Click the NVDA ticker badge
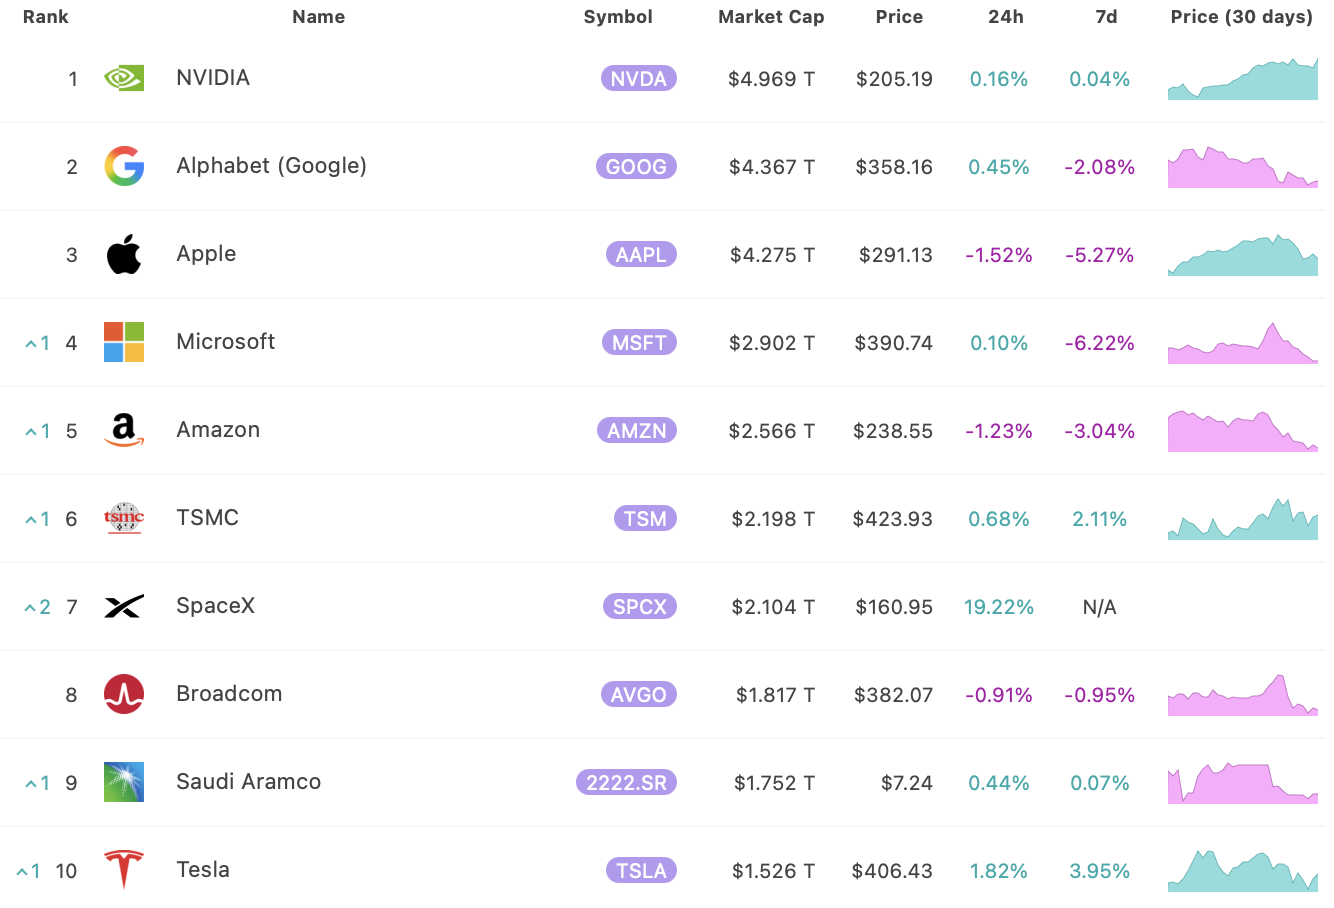Screen dimensions: 1334x908 click(638, 78)
